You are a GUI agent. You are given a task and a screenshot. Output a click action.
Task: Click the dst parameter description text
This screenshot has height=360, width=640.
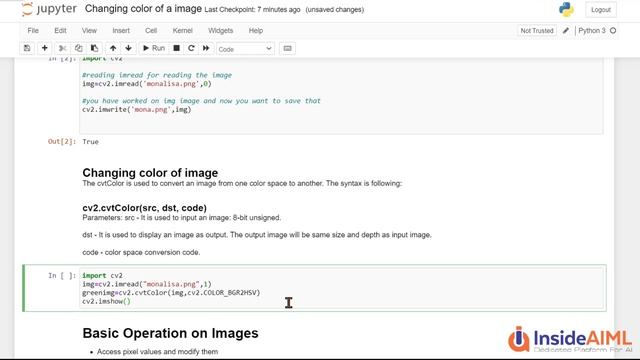[x=257, y=235]
